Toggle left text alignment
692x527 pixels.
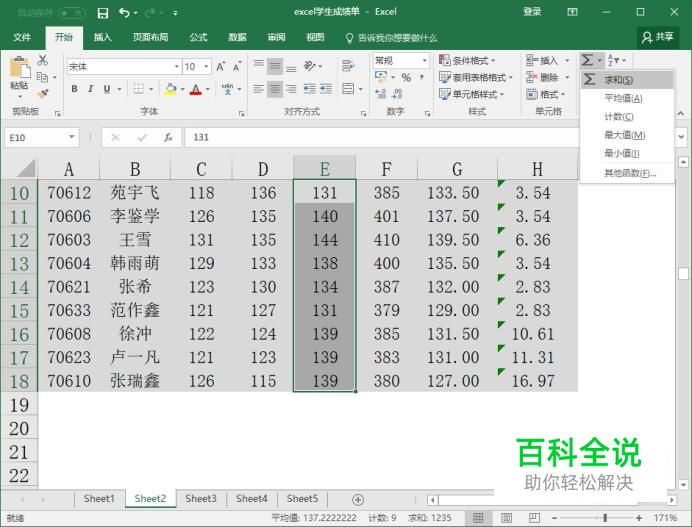[x=259, y=89]
